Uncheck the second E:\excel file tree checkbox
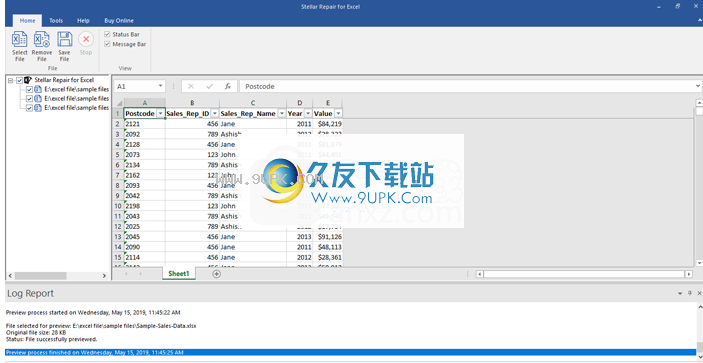 tap(30, 99)
